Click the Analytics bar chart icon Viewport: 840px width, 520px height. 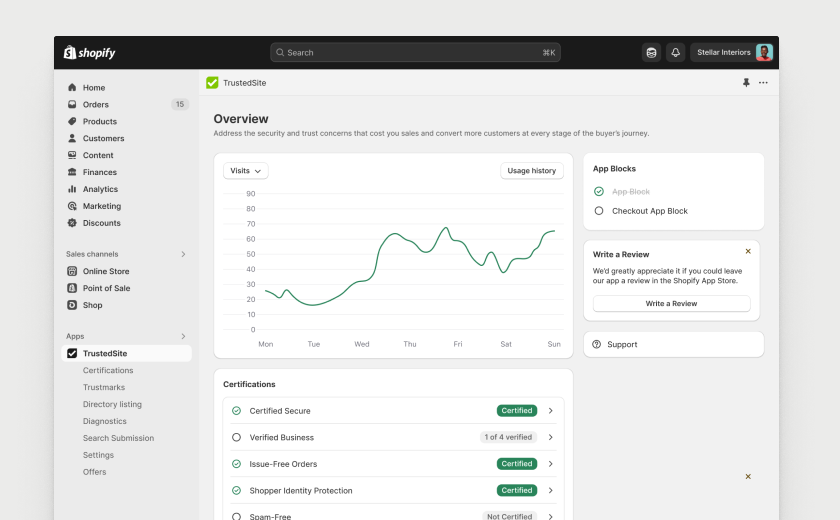click(x=72, y=189)
